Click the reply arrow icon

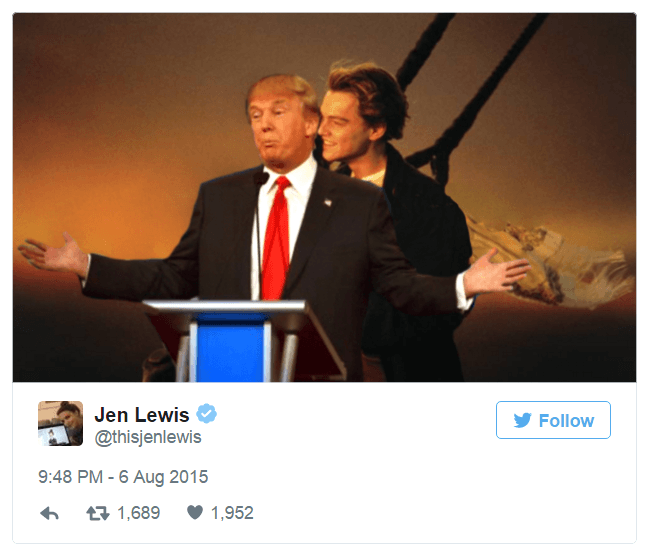49,513
